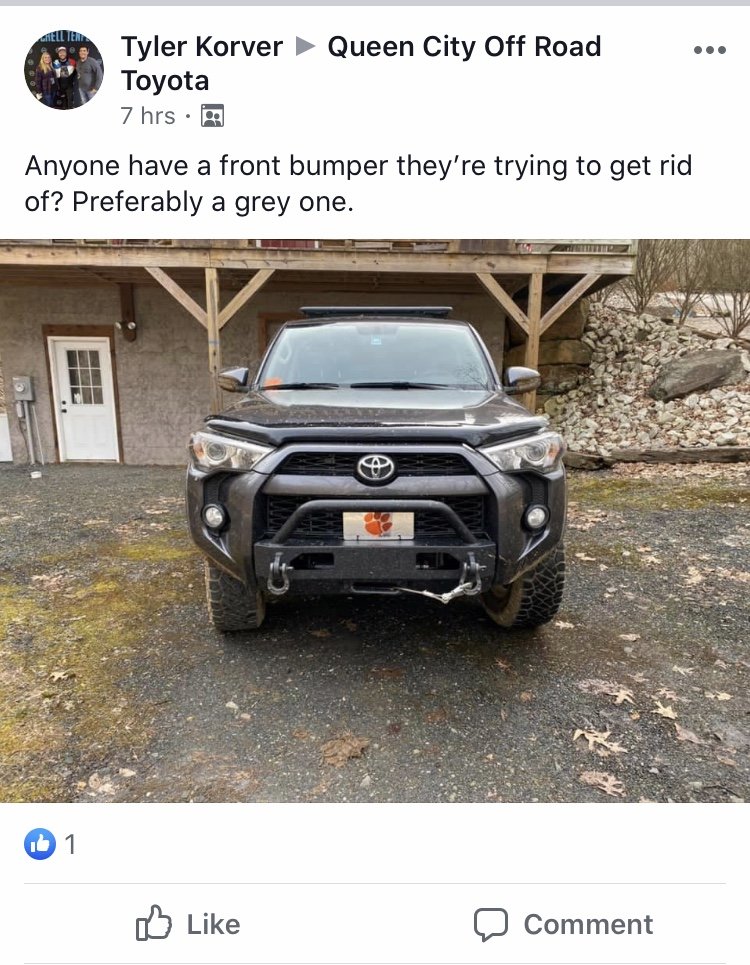The image size is (750, 965).
Task: Click the speech bubble comment icon
Action: coord(490,924)
